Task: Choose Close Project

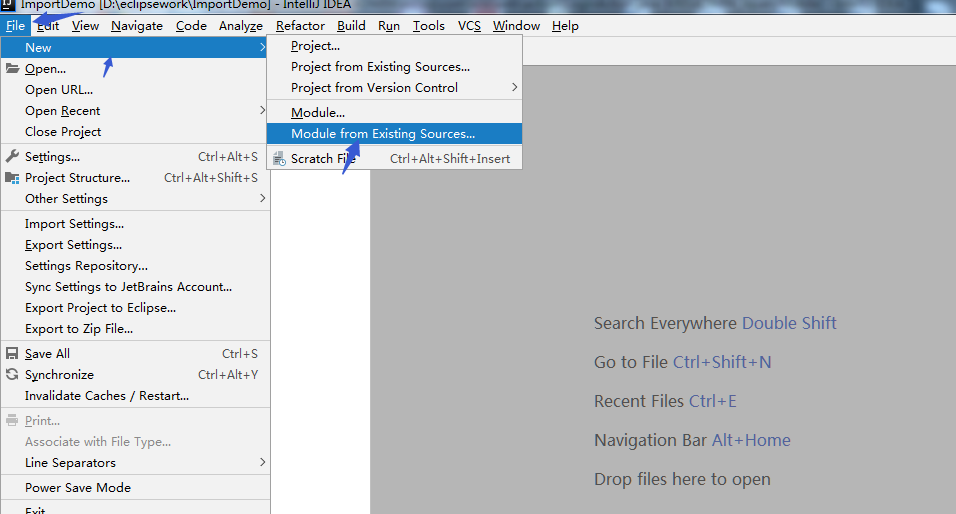Action: click(x=135, y=132)
